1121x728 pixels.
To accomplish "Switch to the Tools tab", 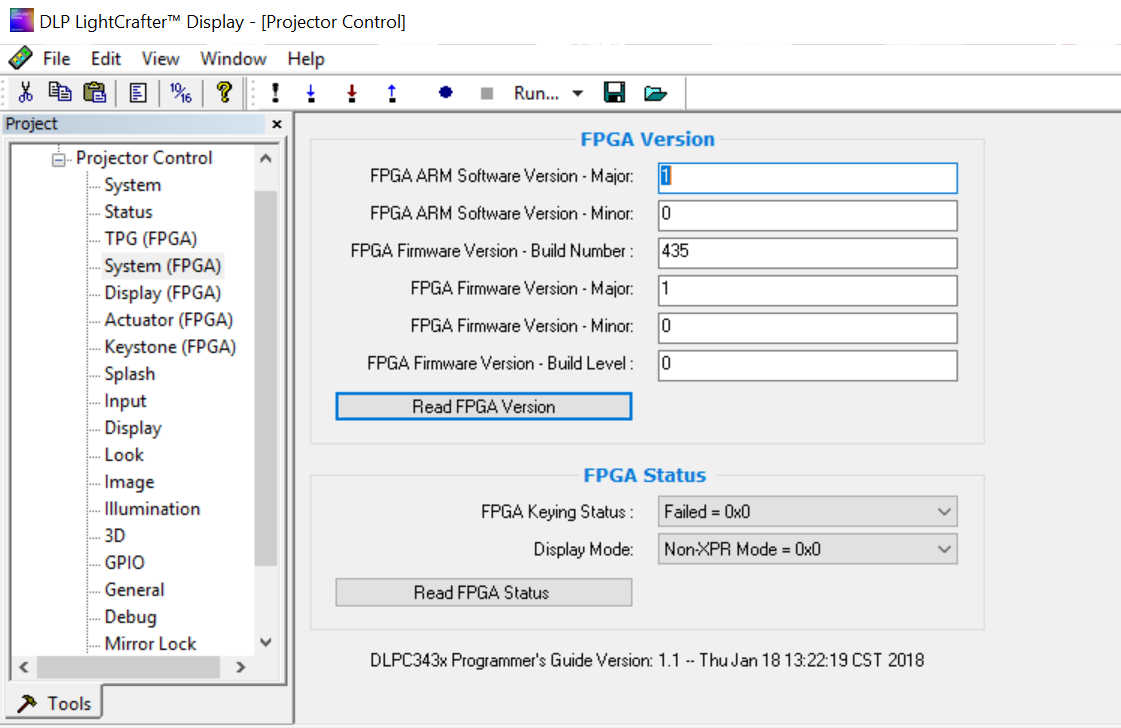I will 55,704.
